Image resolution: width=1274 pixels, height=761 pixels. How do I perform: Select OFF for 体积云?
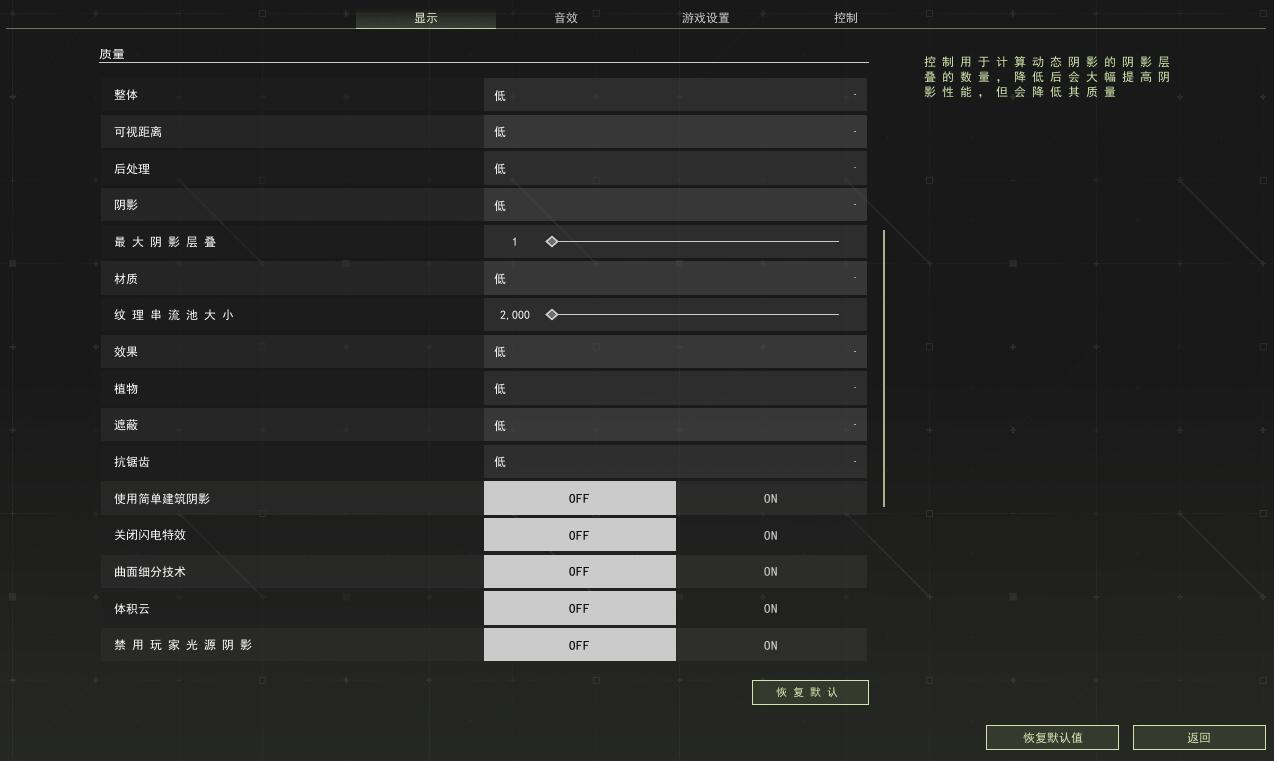point(580,608)
